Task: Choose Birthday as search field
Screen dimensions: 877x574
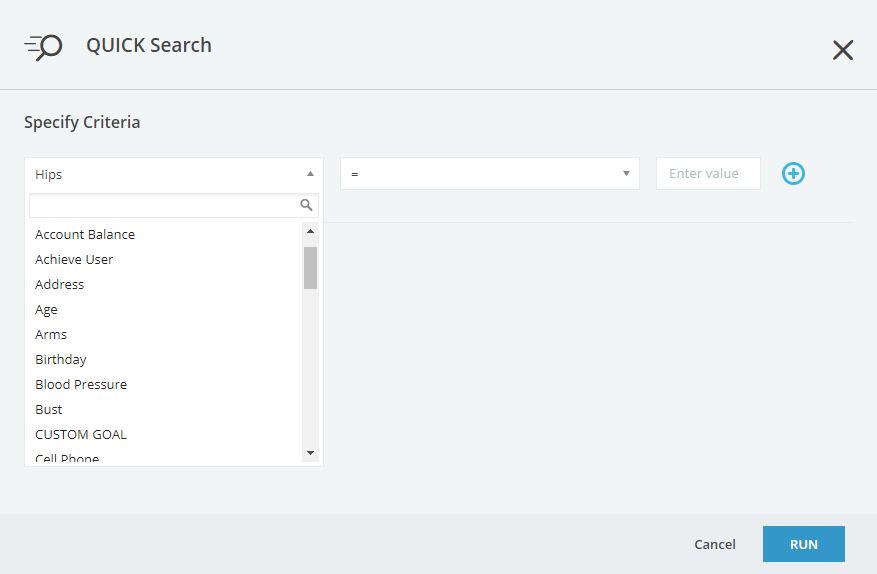Action: [61, 360]
